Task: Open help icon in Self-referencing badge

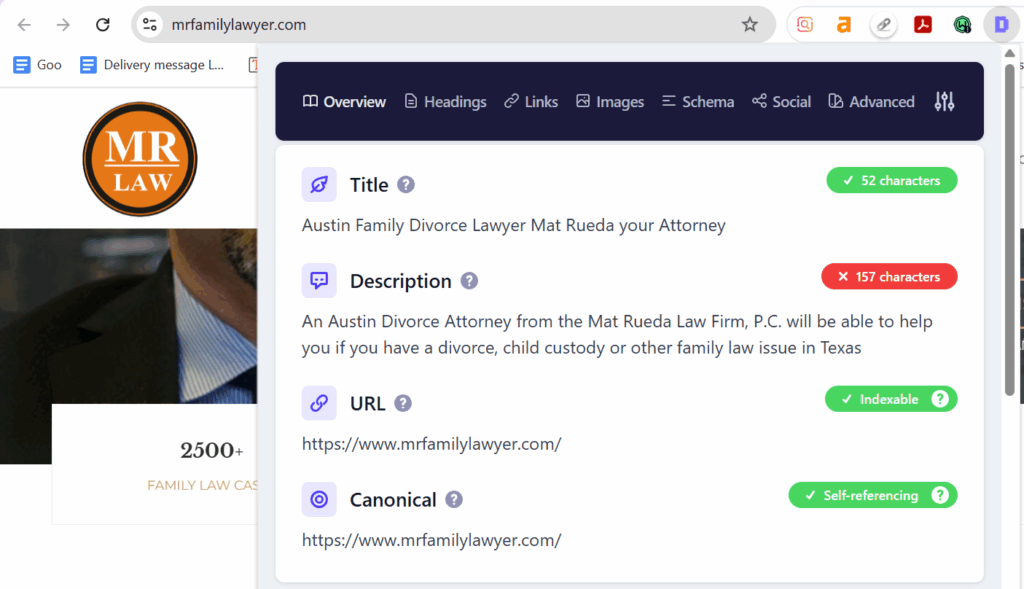Action: tap(940, 495)
